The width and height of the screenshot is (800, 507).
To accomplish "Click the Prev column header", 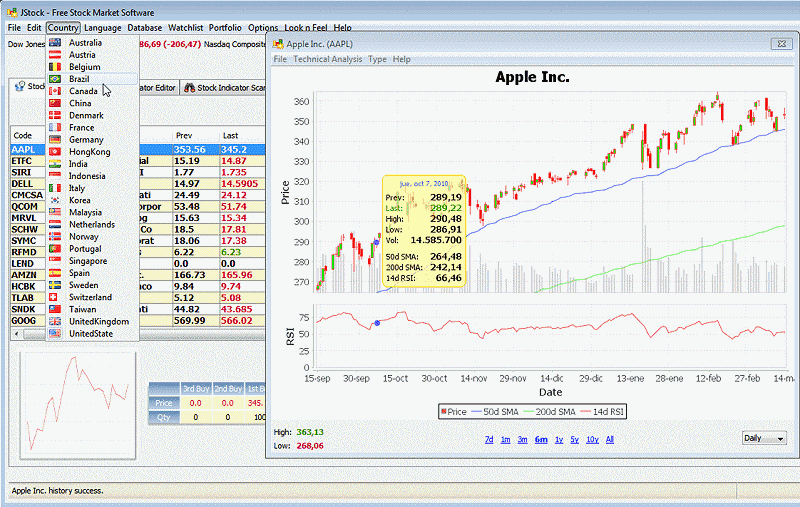I will (x=195, y=135).
